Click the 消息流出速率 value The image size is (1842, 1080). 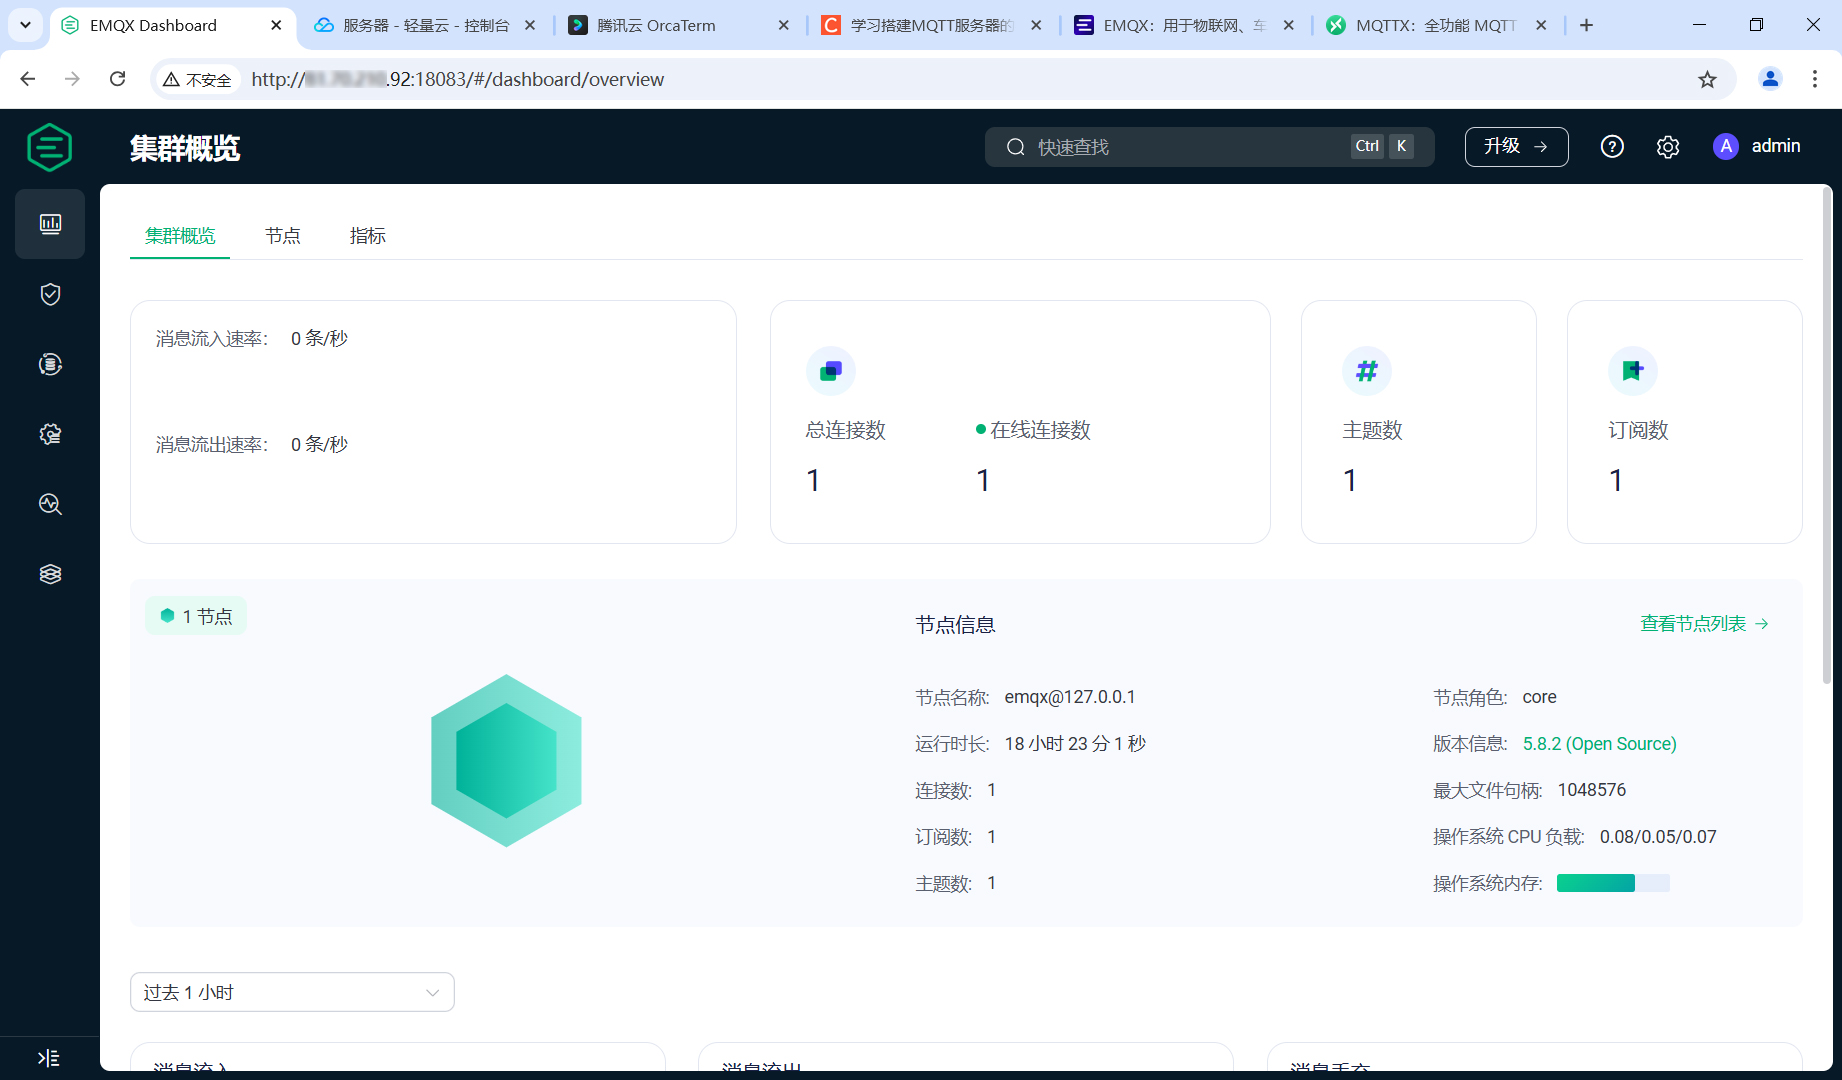click(319, 445)
